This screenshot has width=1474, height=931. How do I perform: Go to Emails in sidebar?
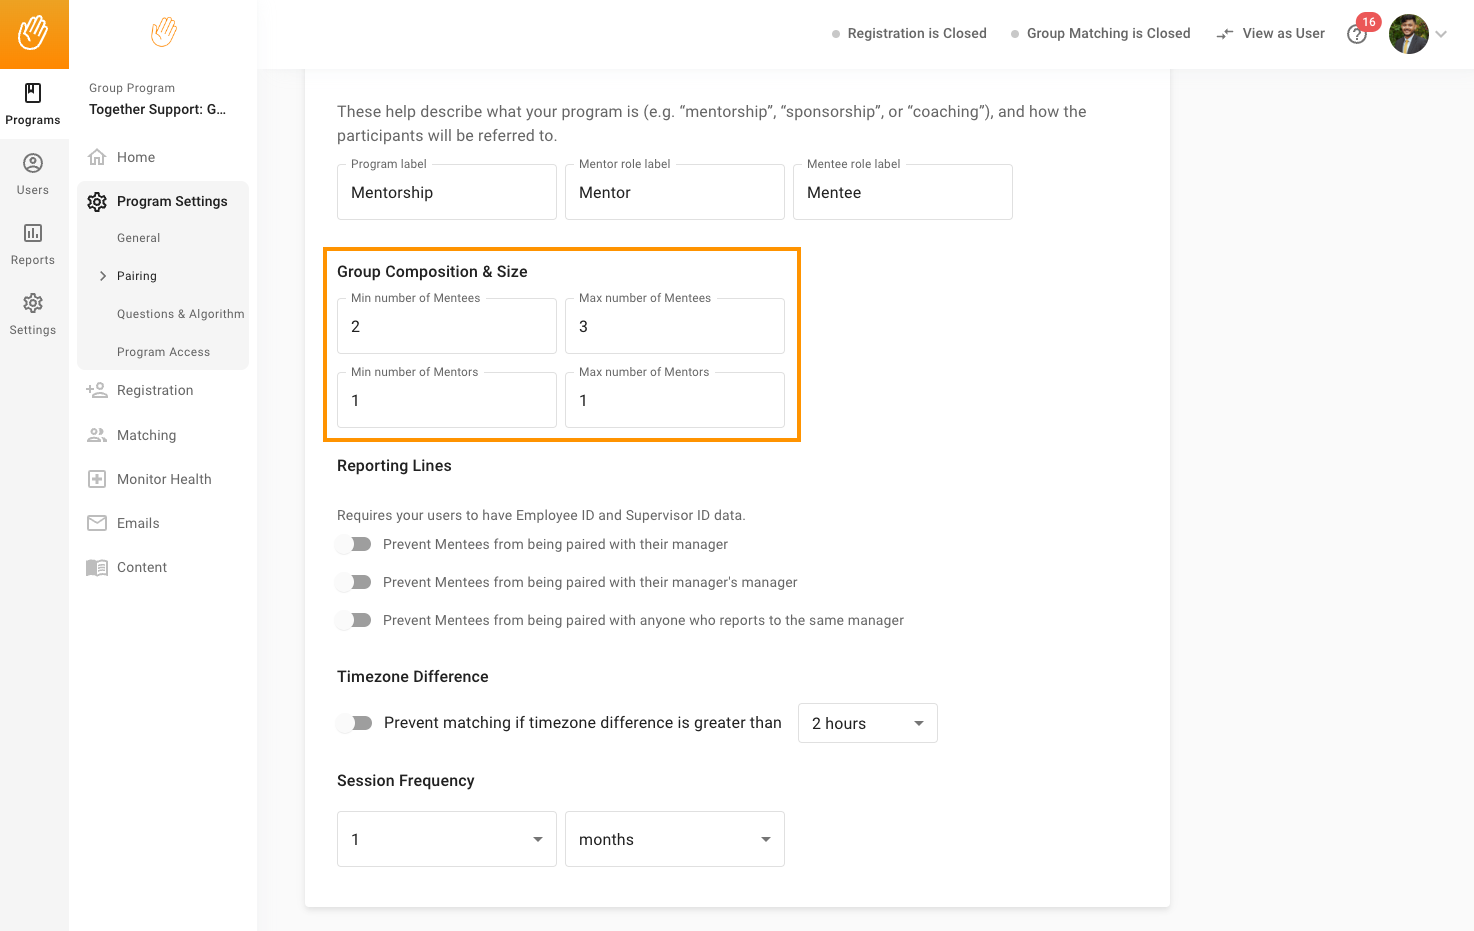pos(138,523)
